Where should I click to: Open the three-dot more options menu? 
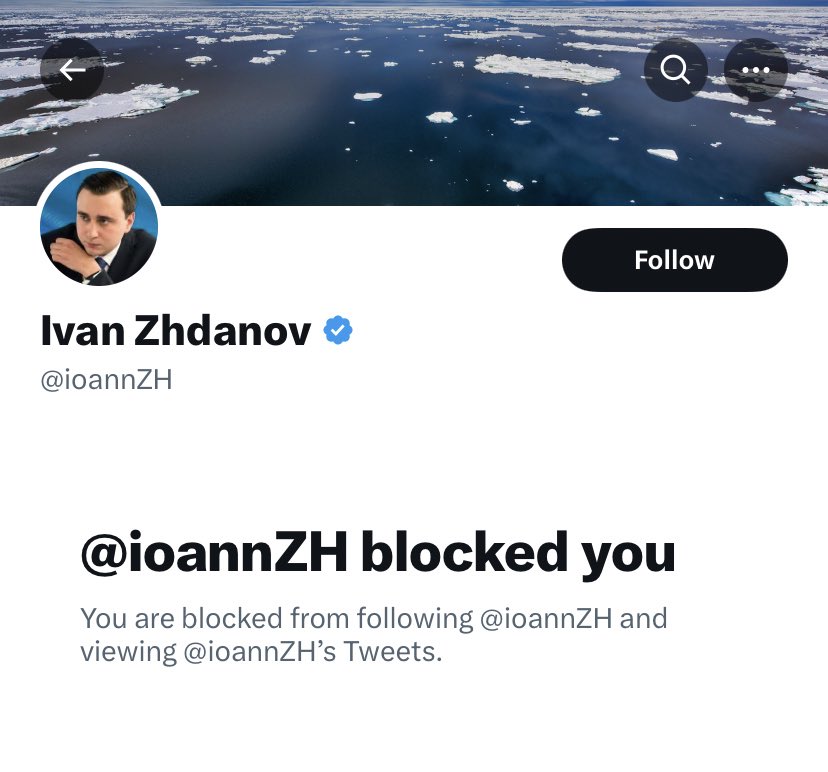756,69
